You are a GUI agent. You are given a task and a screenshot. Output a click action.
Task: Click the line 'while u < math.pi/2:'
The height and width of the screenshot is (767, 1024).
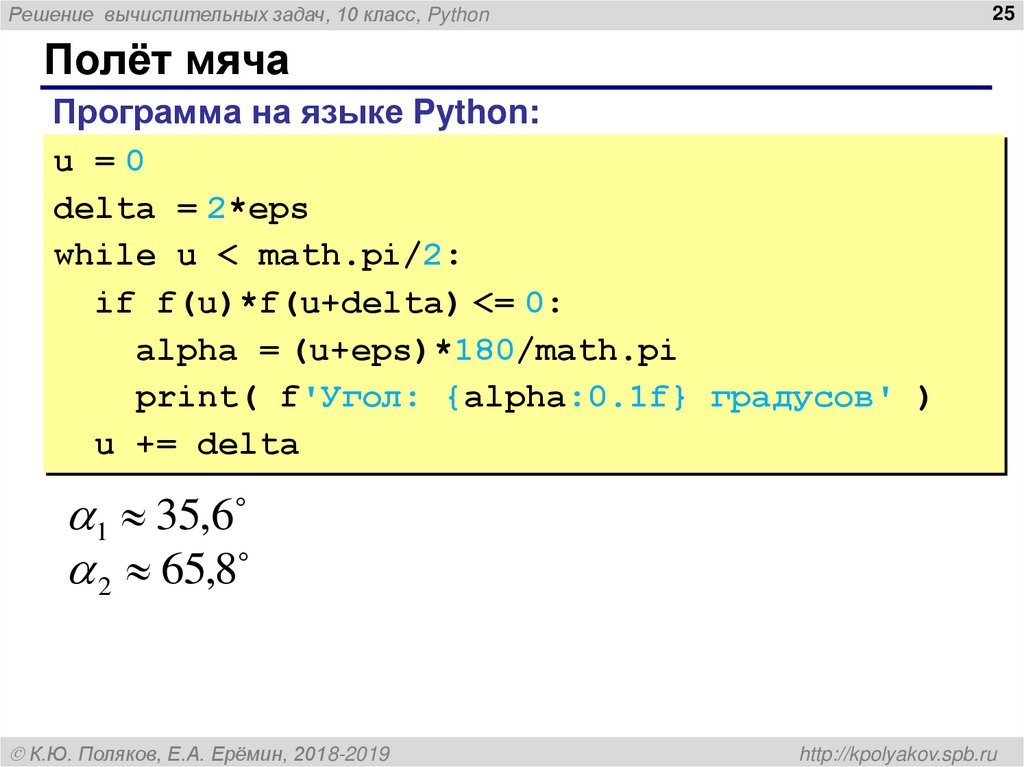tap(257, 255)
